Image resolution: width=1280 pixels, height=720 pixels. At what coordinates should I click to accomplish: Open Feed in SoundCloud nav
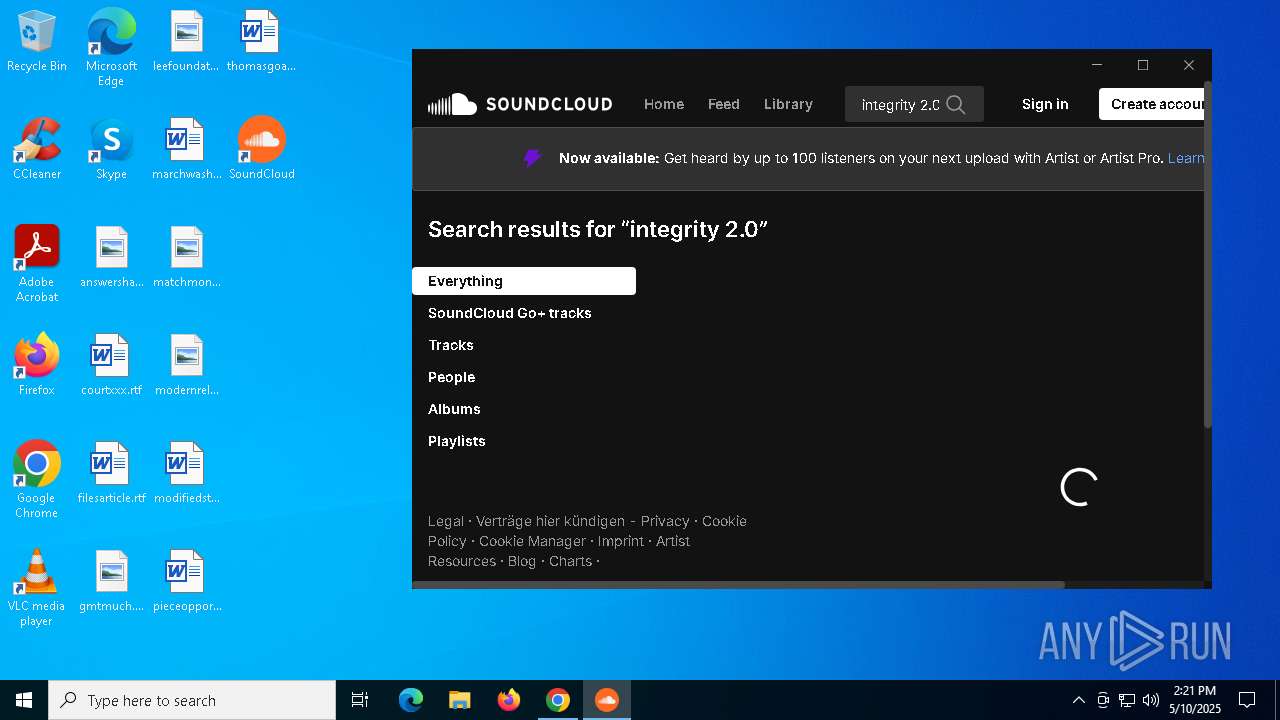click(x=724, y=104)
